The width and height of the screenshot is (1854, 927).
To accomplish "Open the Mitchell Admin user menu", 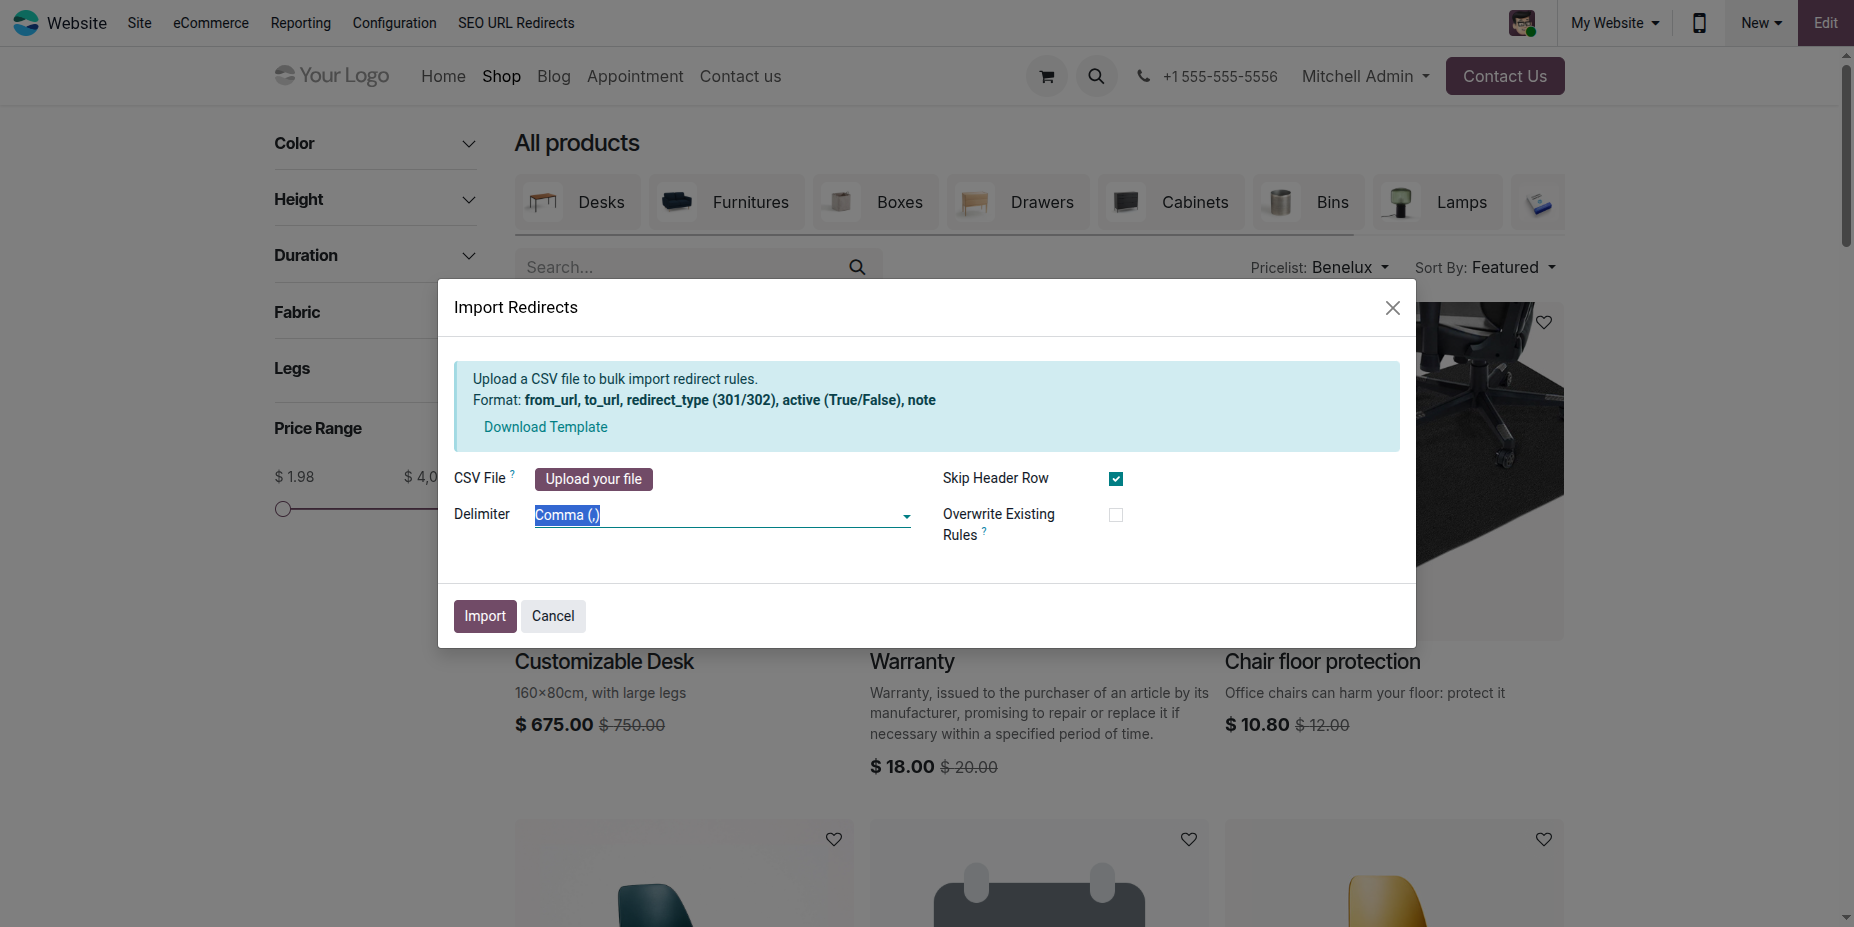I will [1365, 76].
